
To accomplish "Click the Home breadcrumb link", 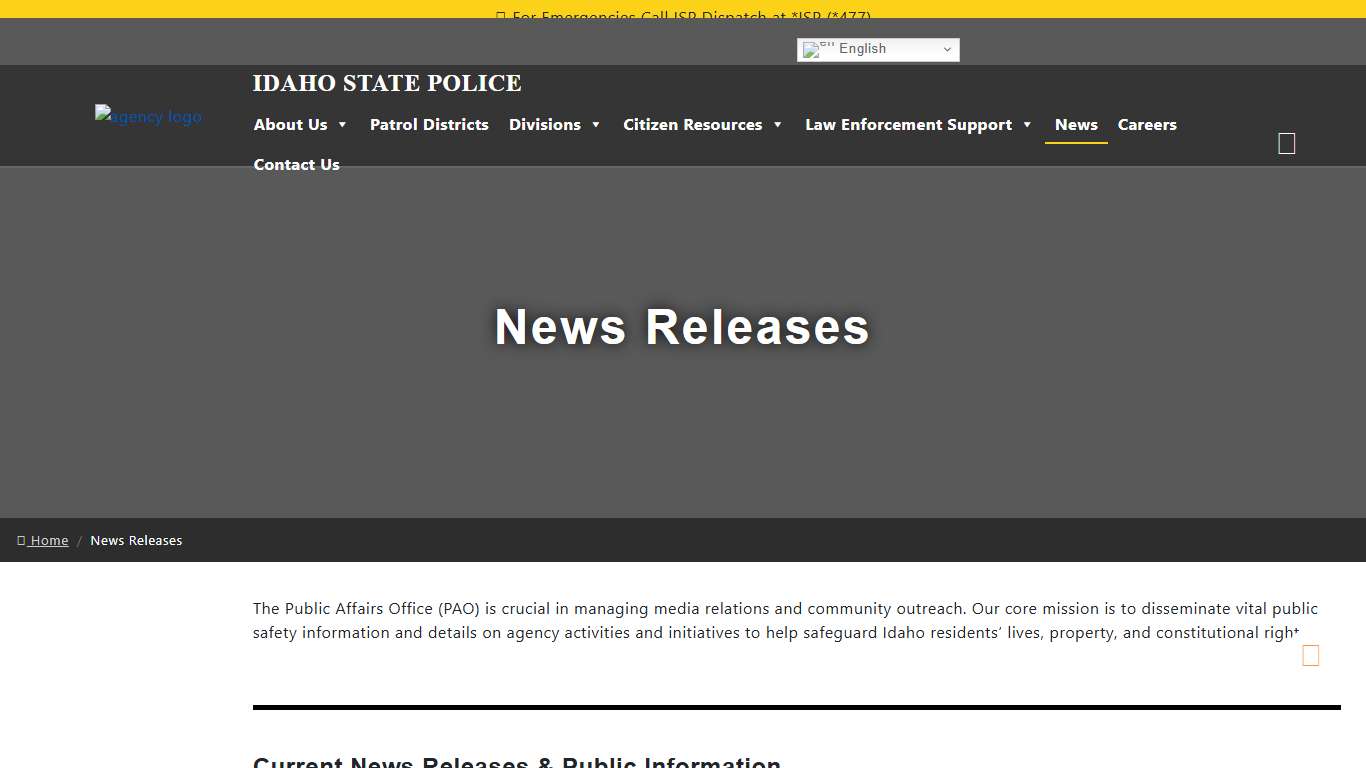I will coord(48,540).
